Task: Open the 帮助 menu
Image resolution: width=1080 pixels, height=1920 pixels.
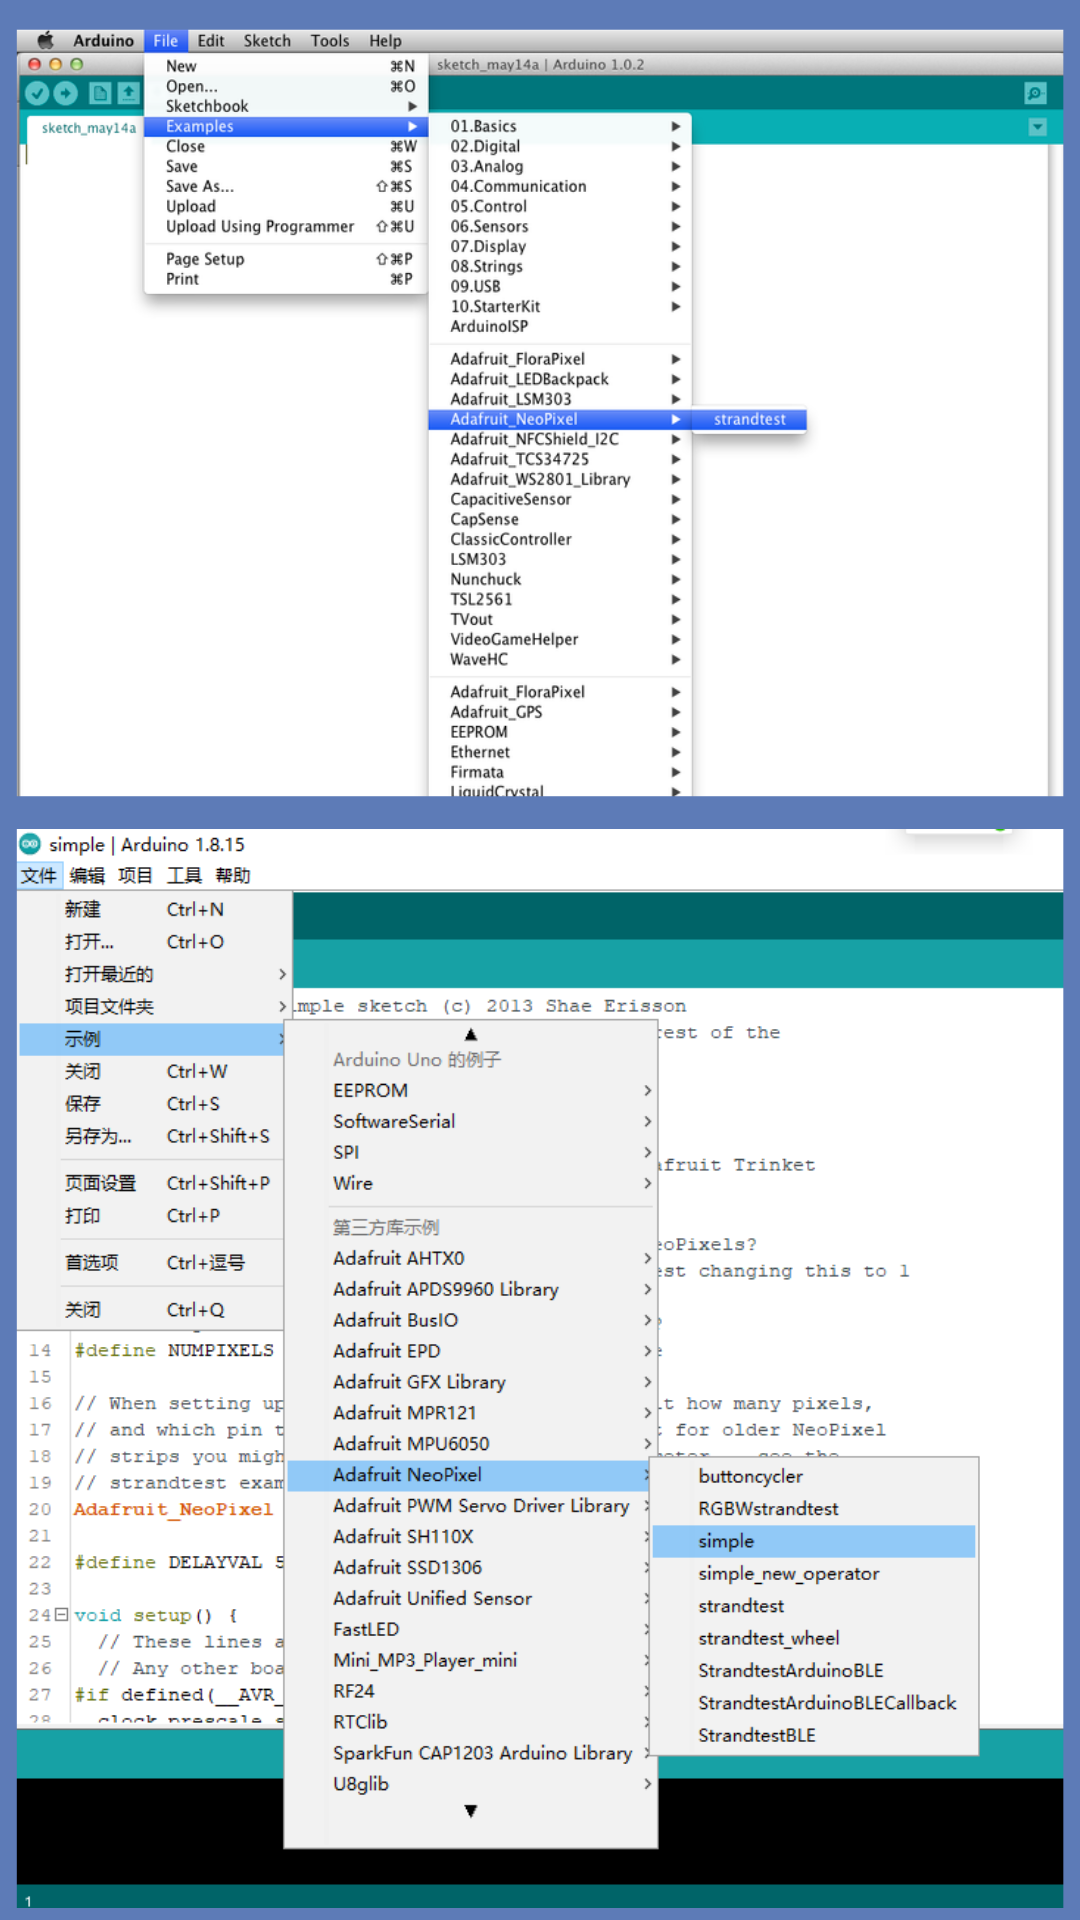Action: [232, 876]
